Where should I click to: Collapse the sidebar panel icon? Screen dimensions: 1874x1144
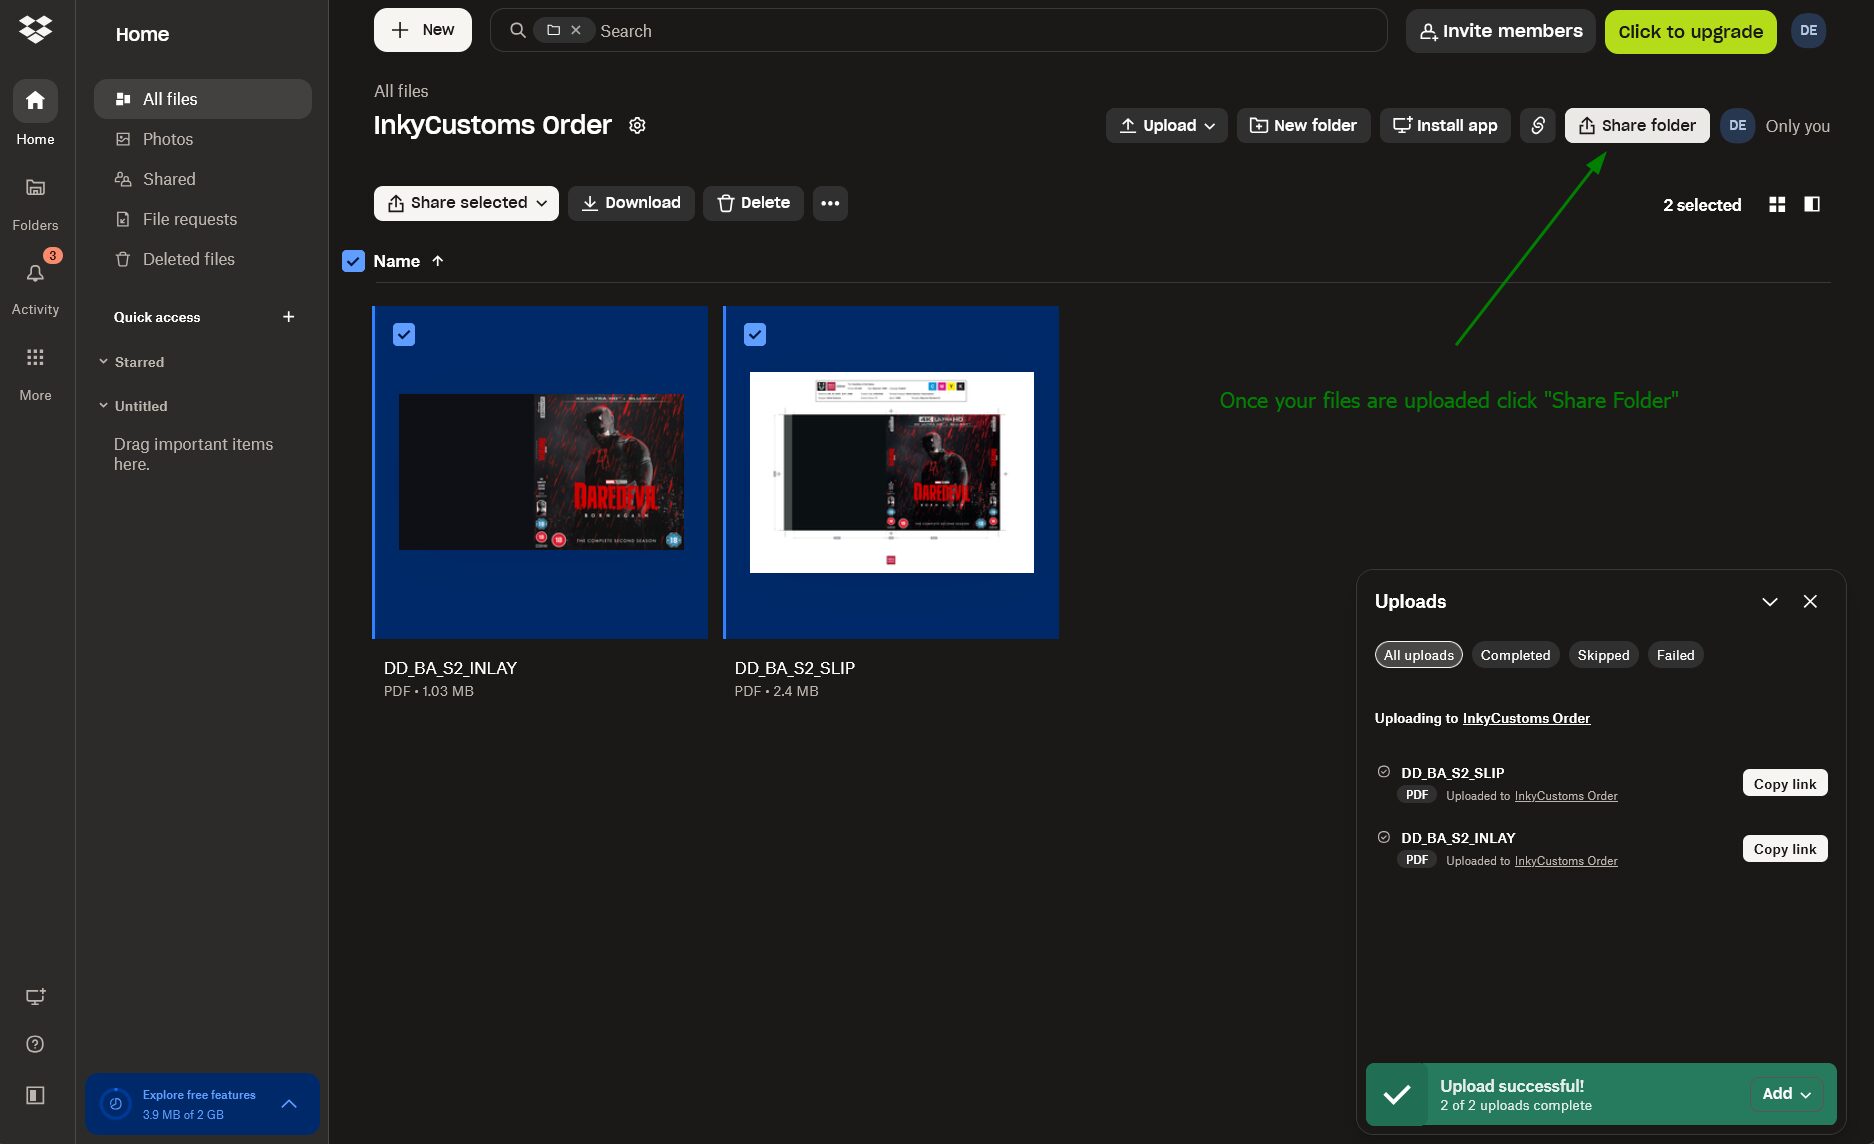[35, 1095]
